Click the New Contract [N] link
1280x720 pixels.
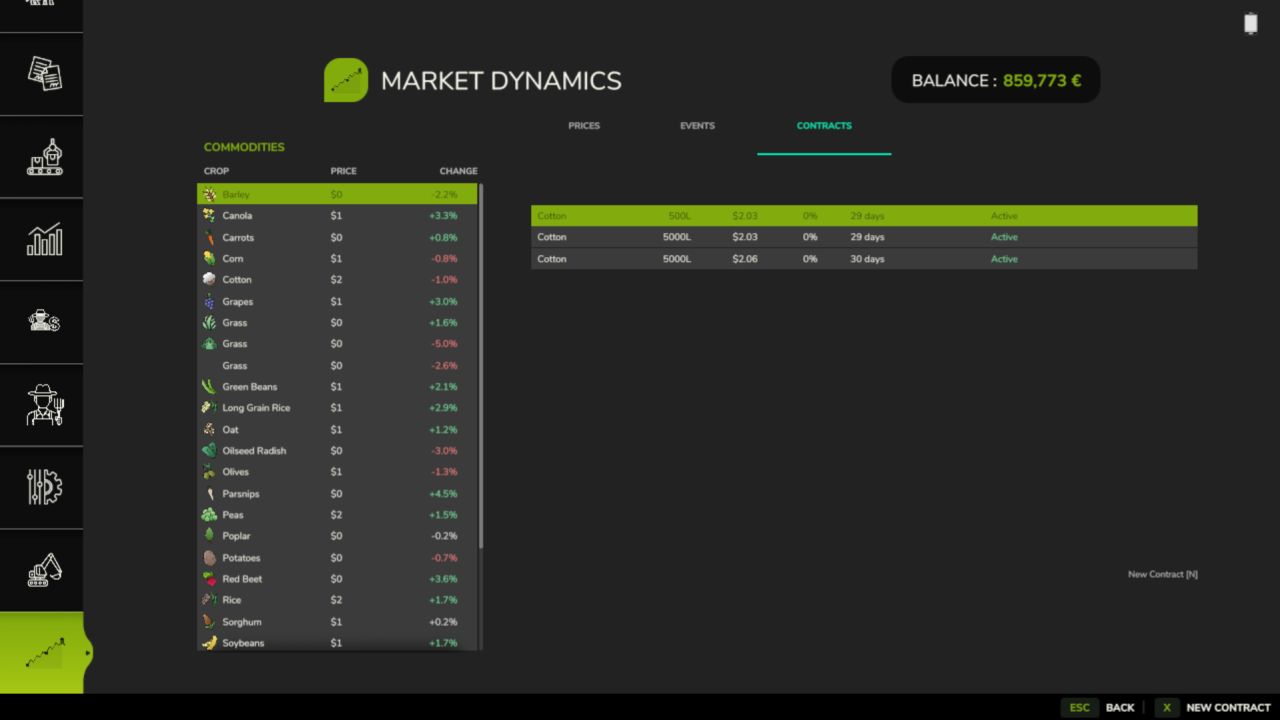tap(1162, 575)
